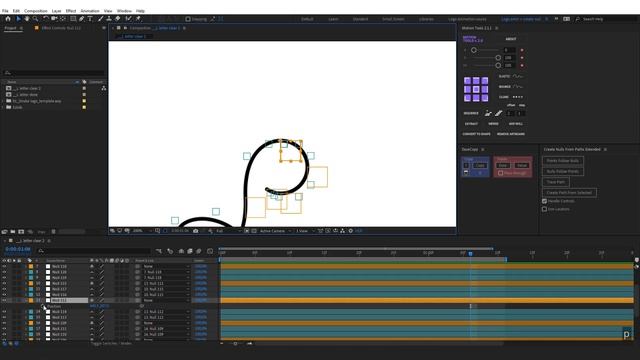Click the new composition icon in Project panel

pos(21,231)
